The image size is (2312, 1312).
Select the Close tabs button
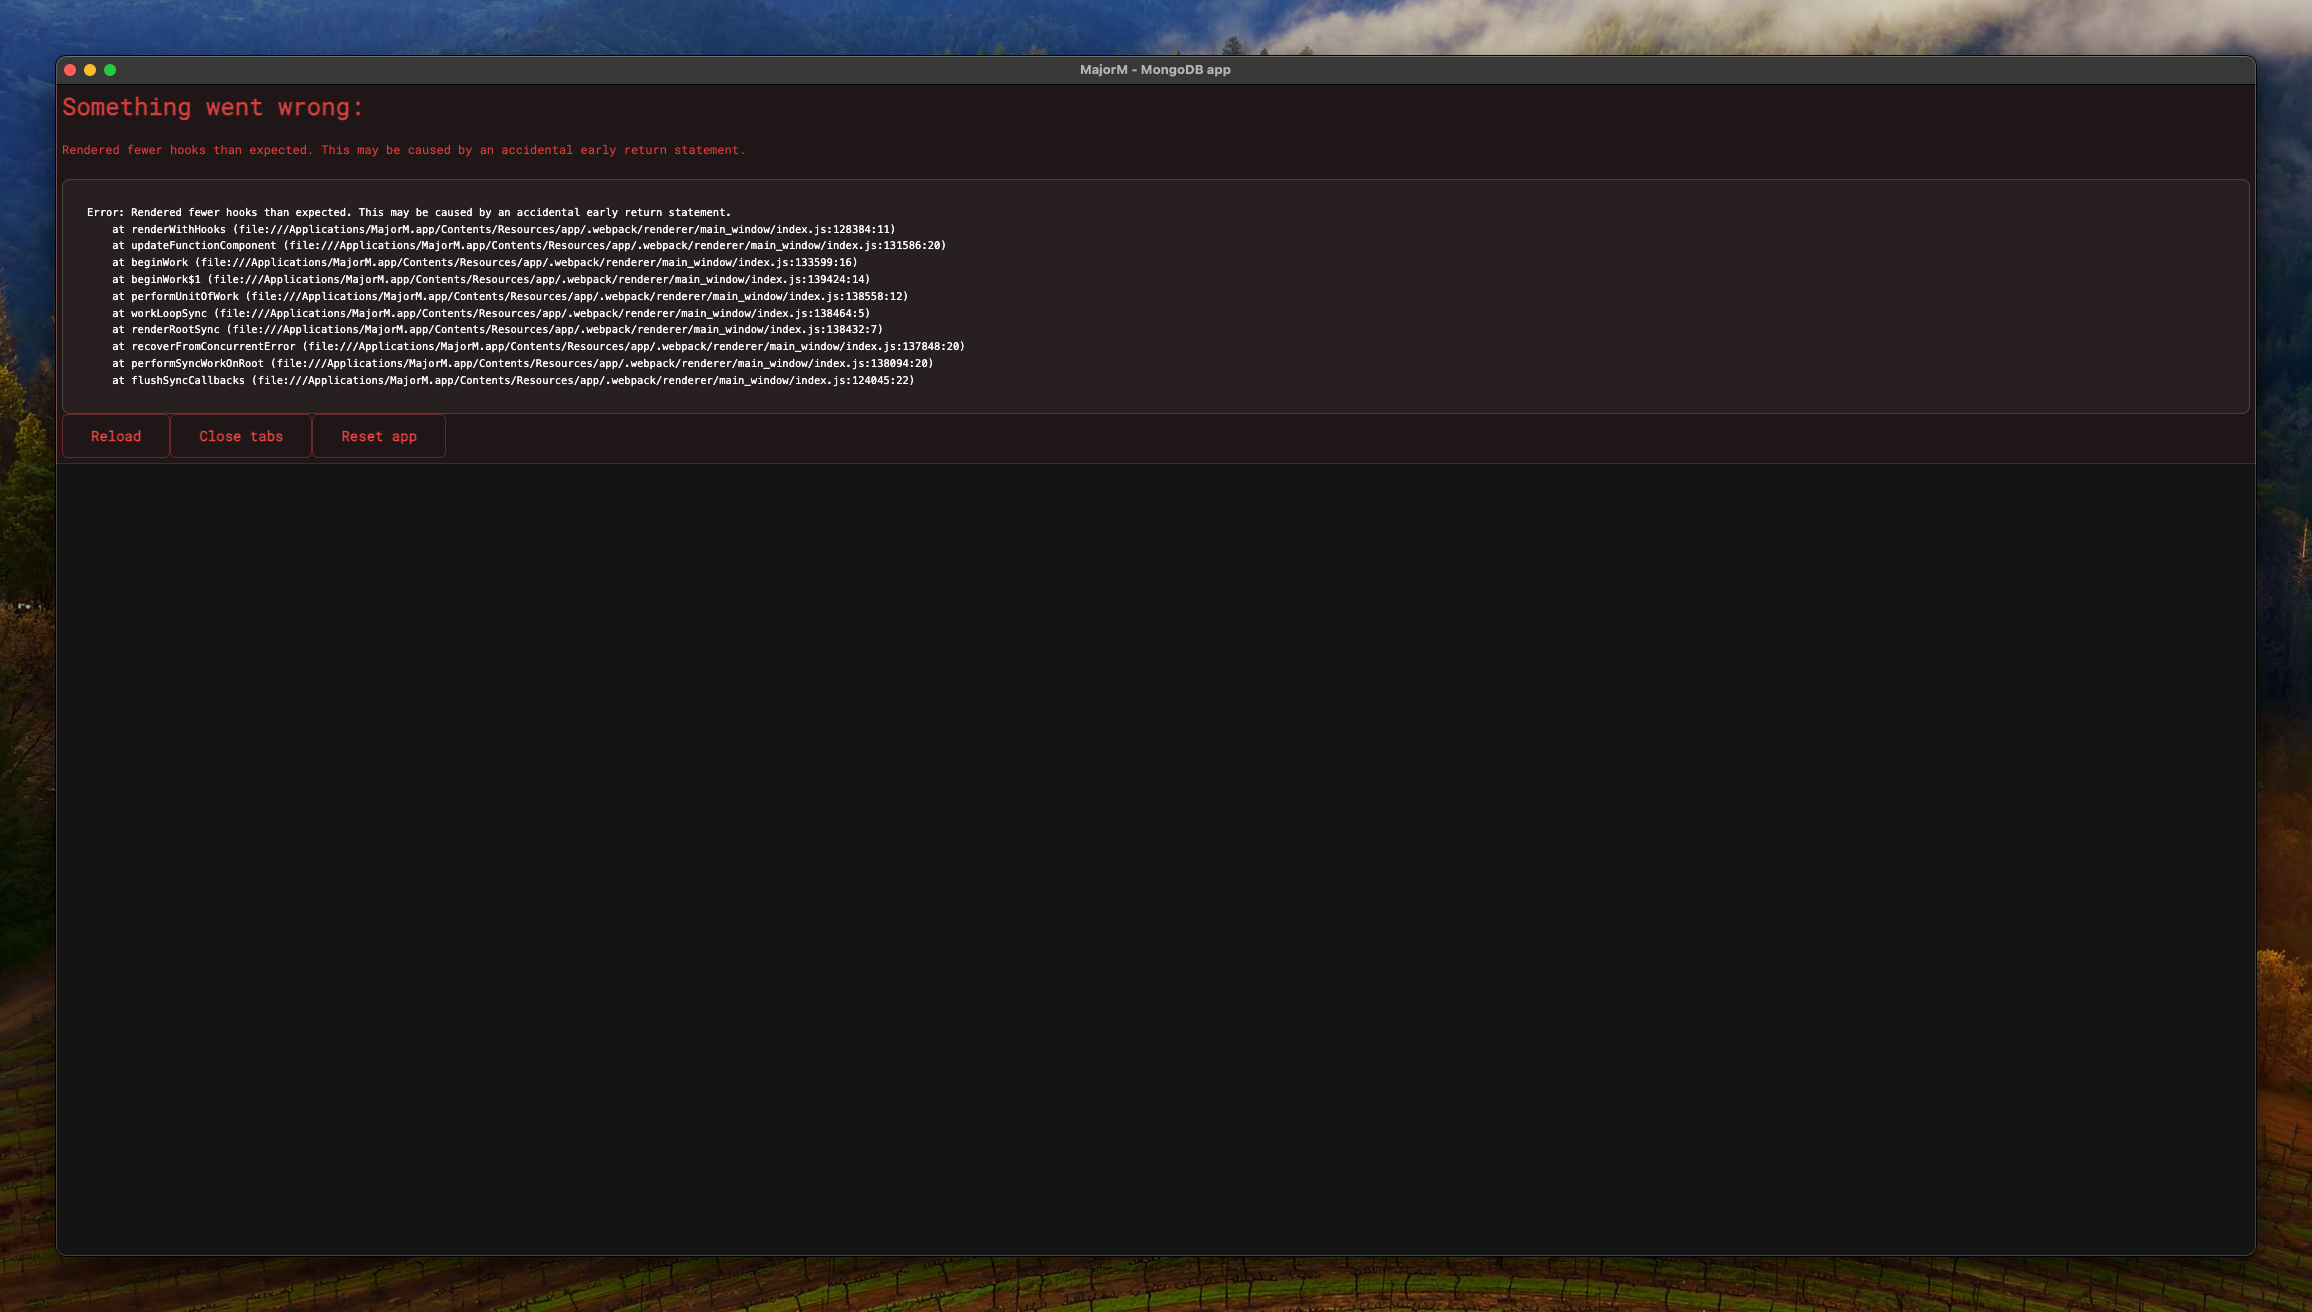241,436
